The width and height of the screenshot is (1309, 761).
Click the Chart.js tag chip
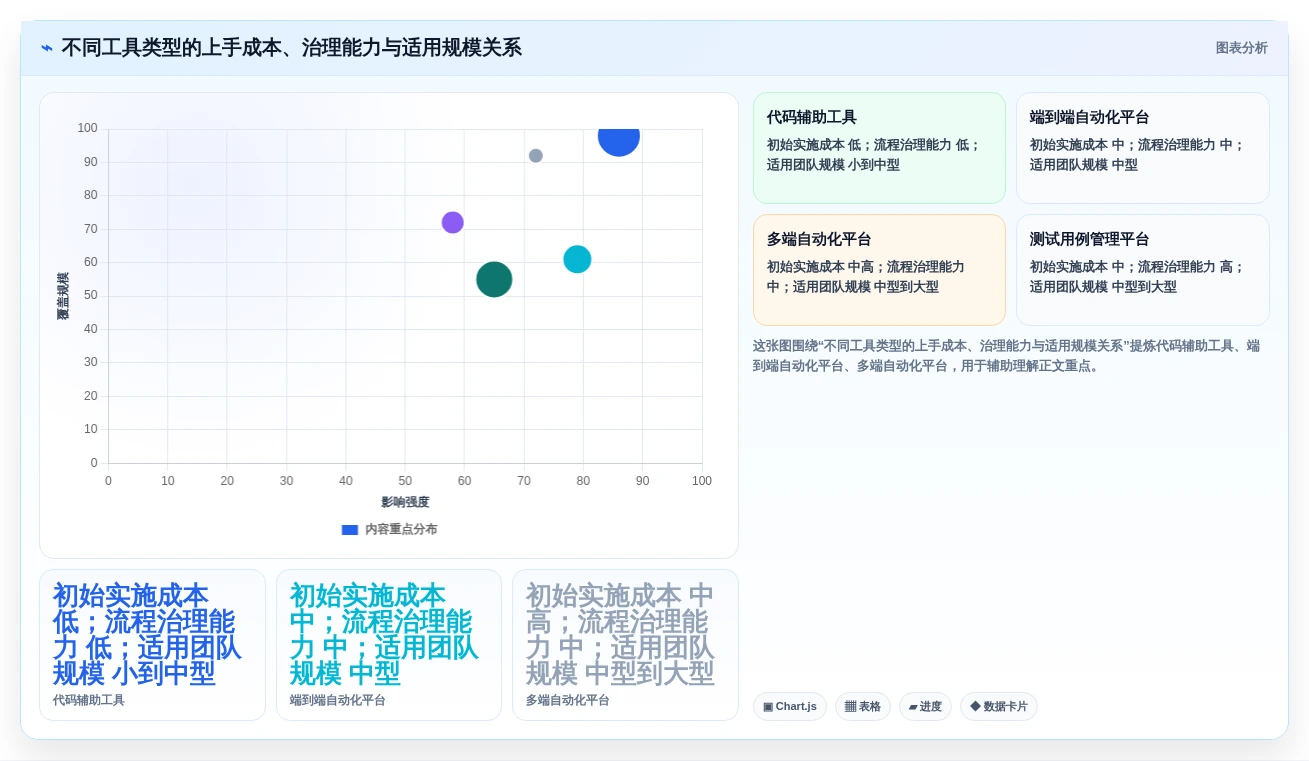click(x=790, y=706)
